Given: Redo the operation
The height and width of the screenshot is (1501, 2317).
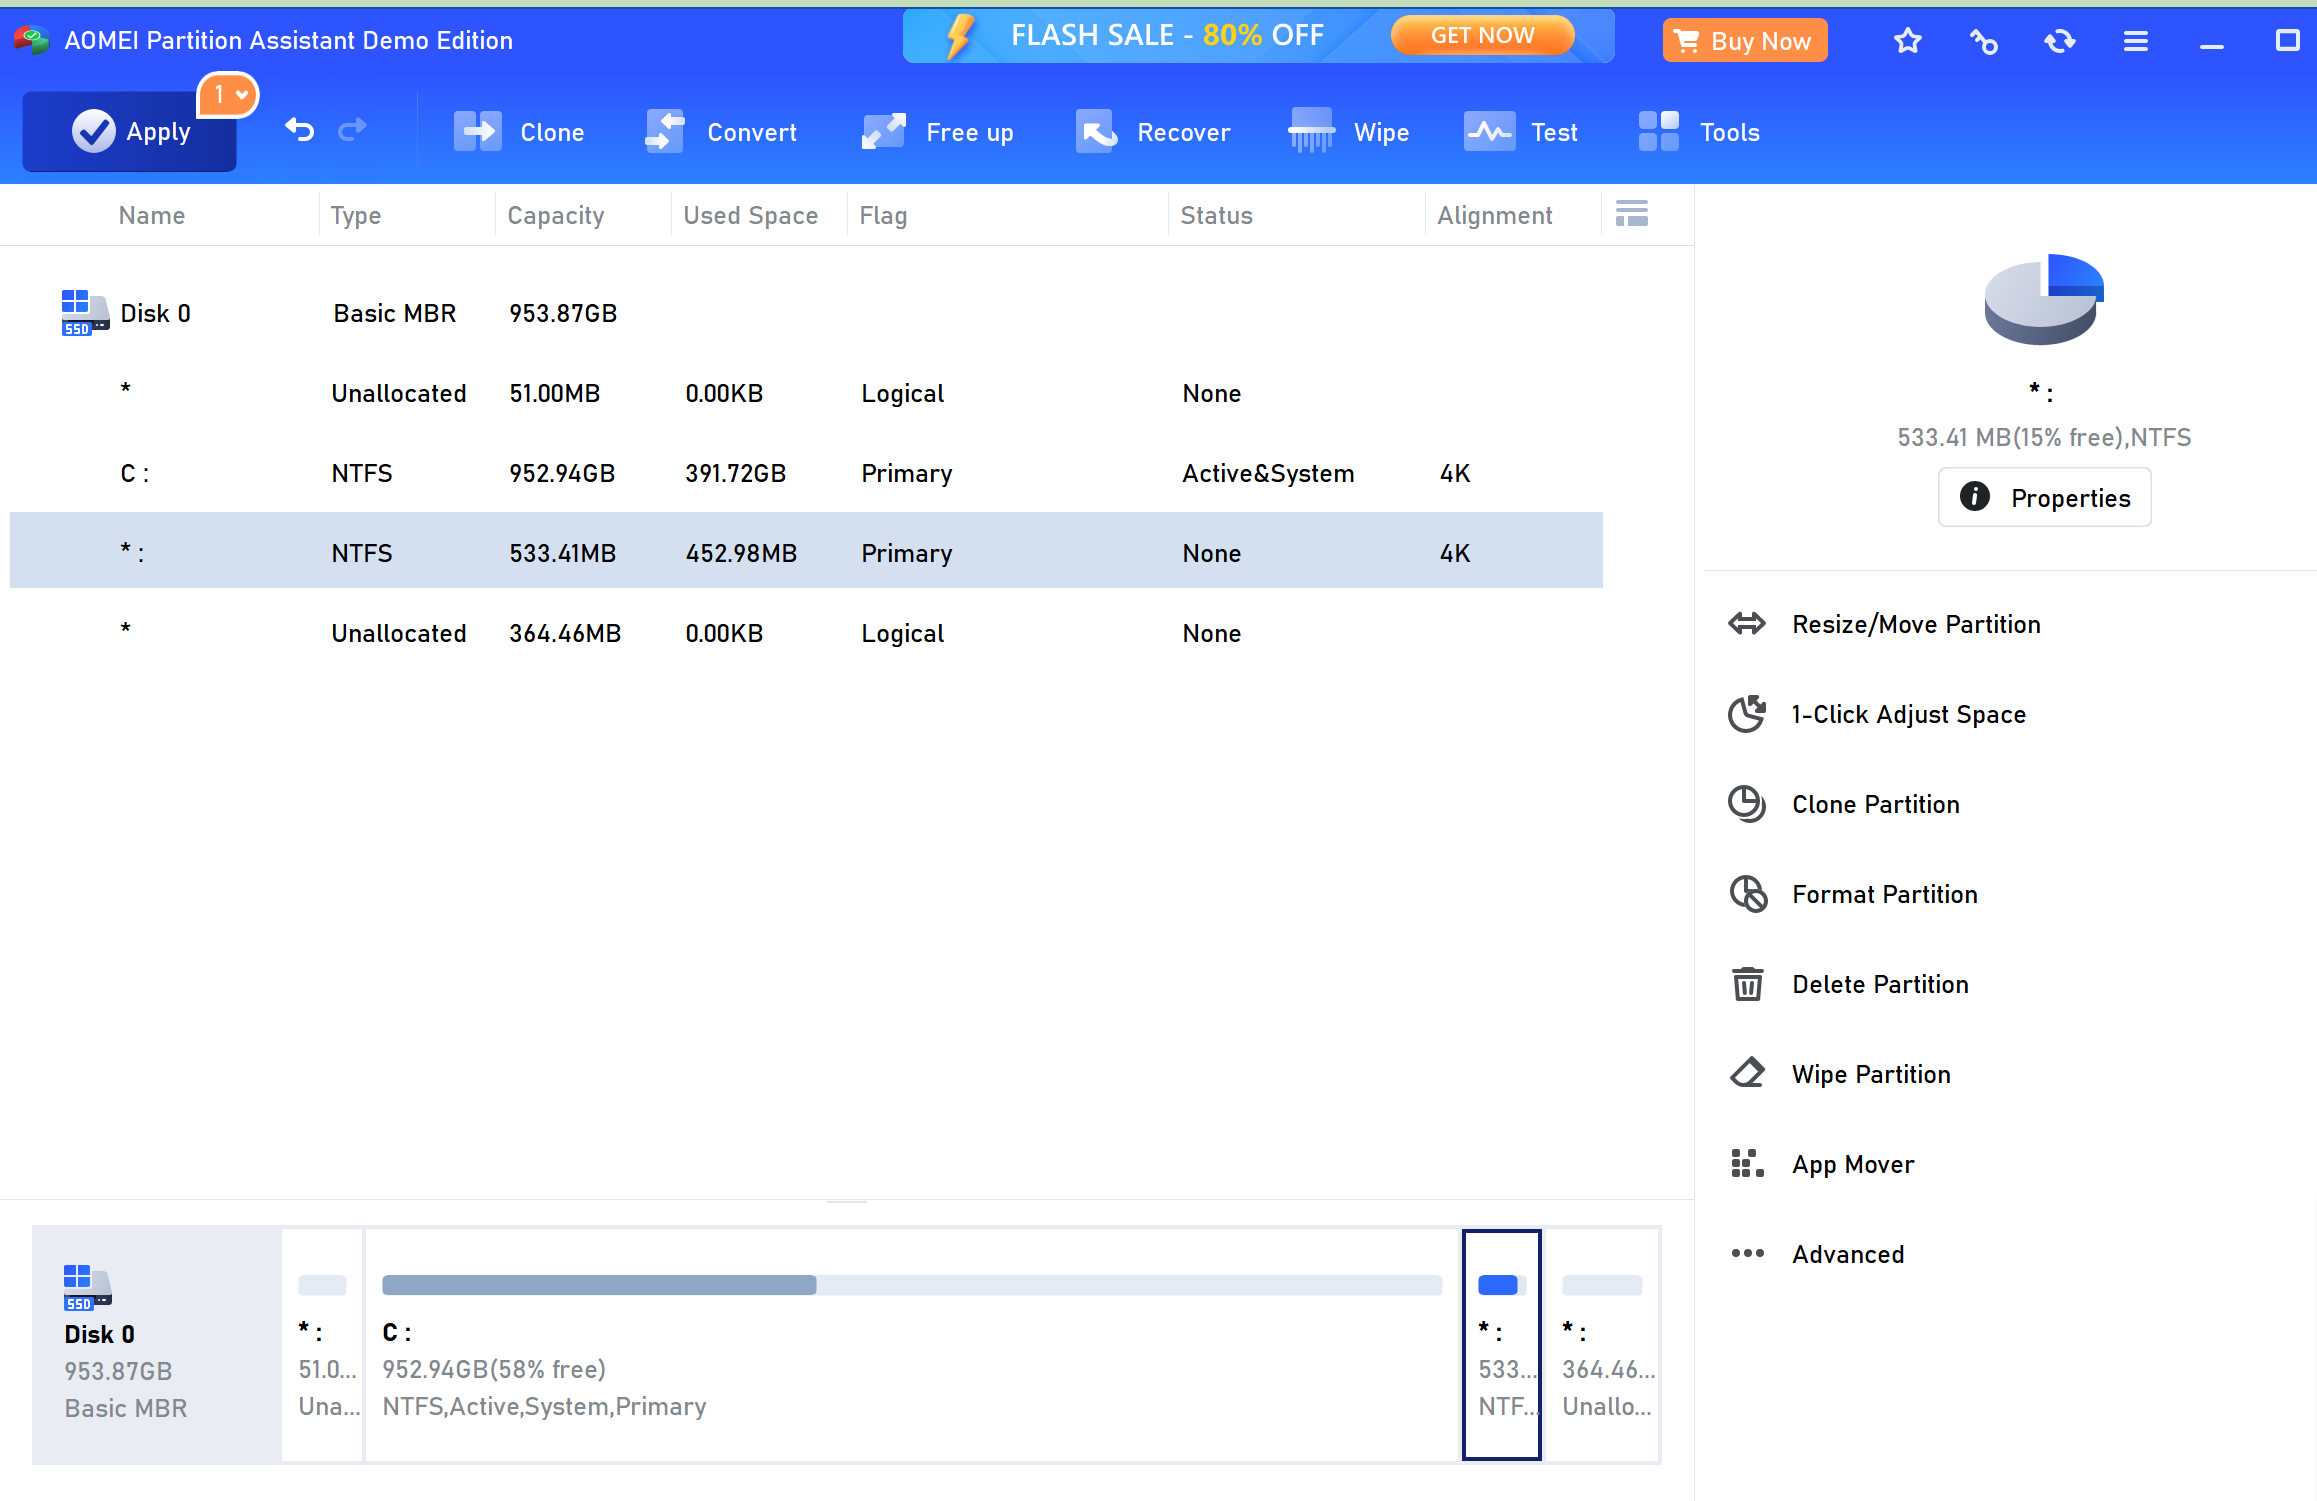Looking at the screenshot, I should pos(352,130).
